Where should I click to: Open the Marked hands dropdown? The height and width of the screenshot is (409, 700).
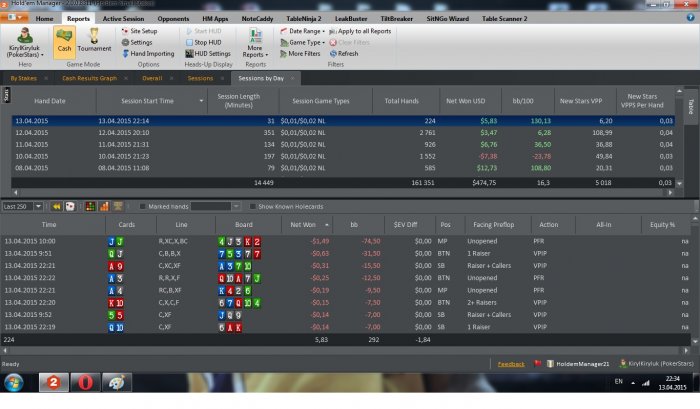tap(236, 206)
